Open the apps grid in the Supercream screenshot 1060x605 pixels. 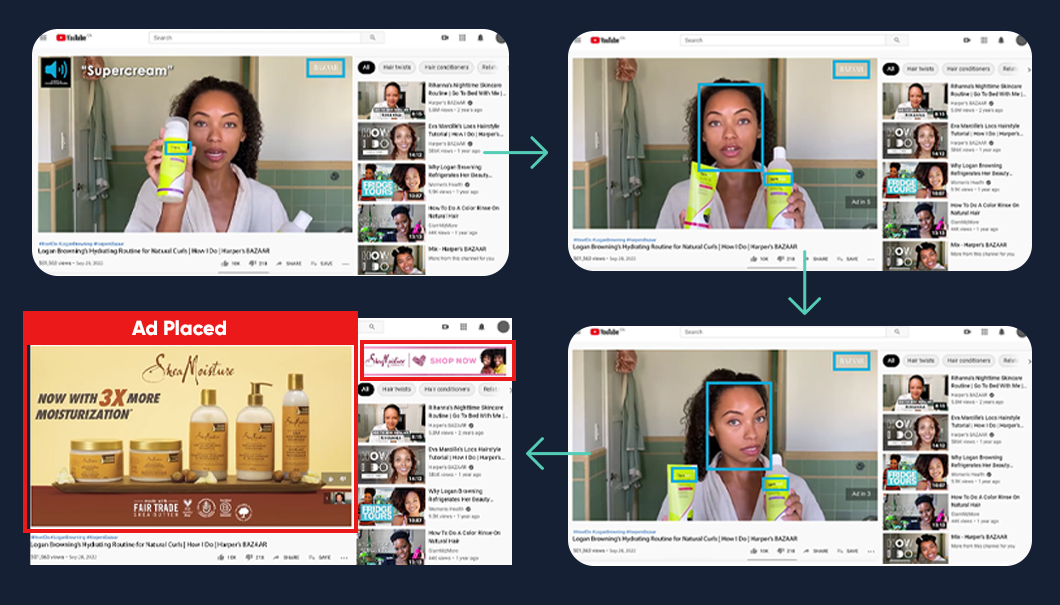point(463,38)
